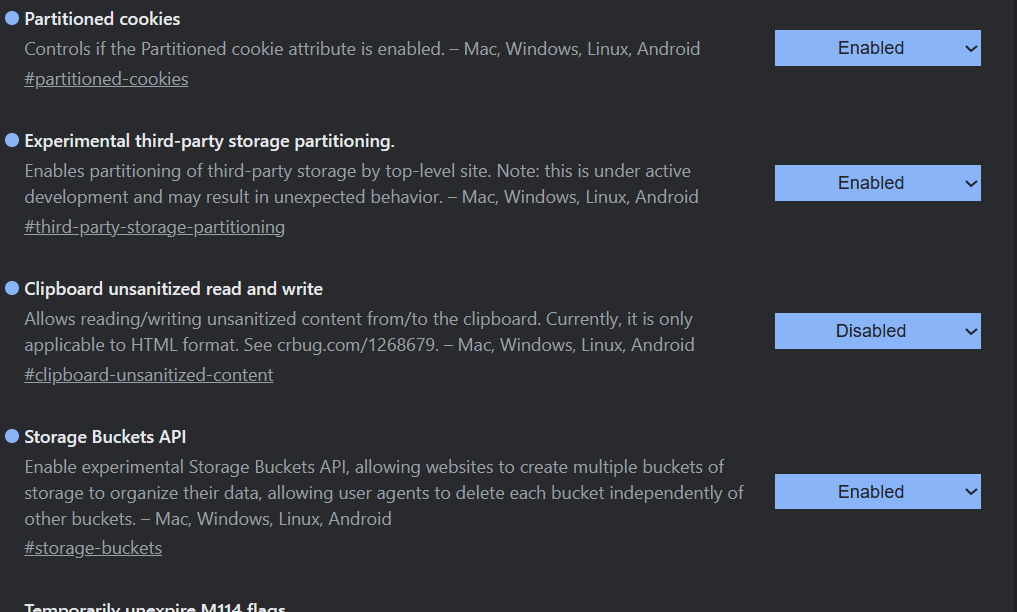Open the Clipboard unsanitized Disabled dropdown
The height and width of the screenshot is (612, 1017).
877,331
